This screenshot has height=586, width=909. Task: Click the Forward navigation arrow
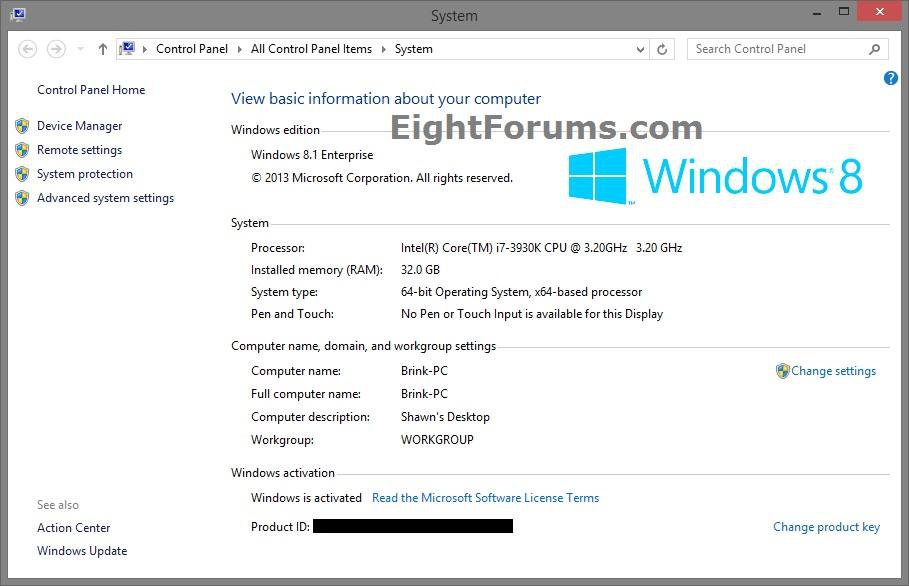pos(56,49)
